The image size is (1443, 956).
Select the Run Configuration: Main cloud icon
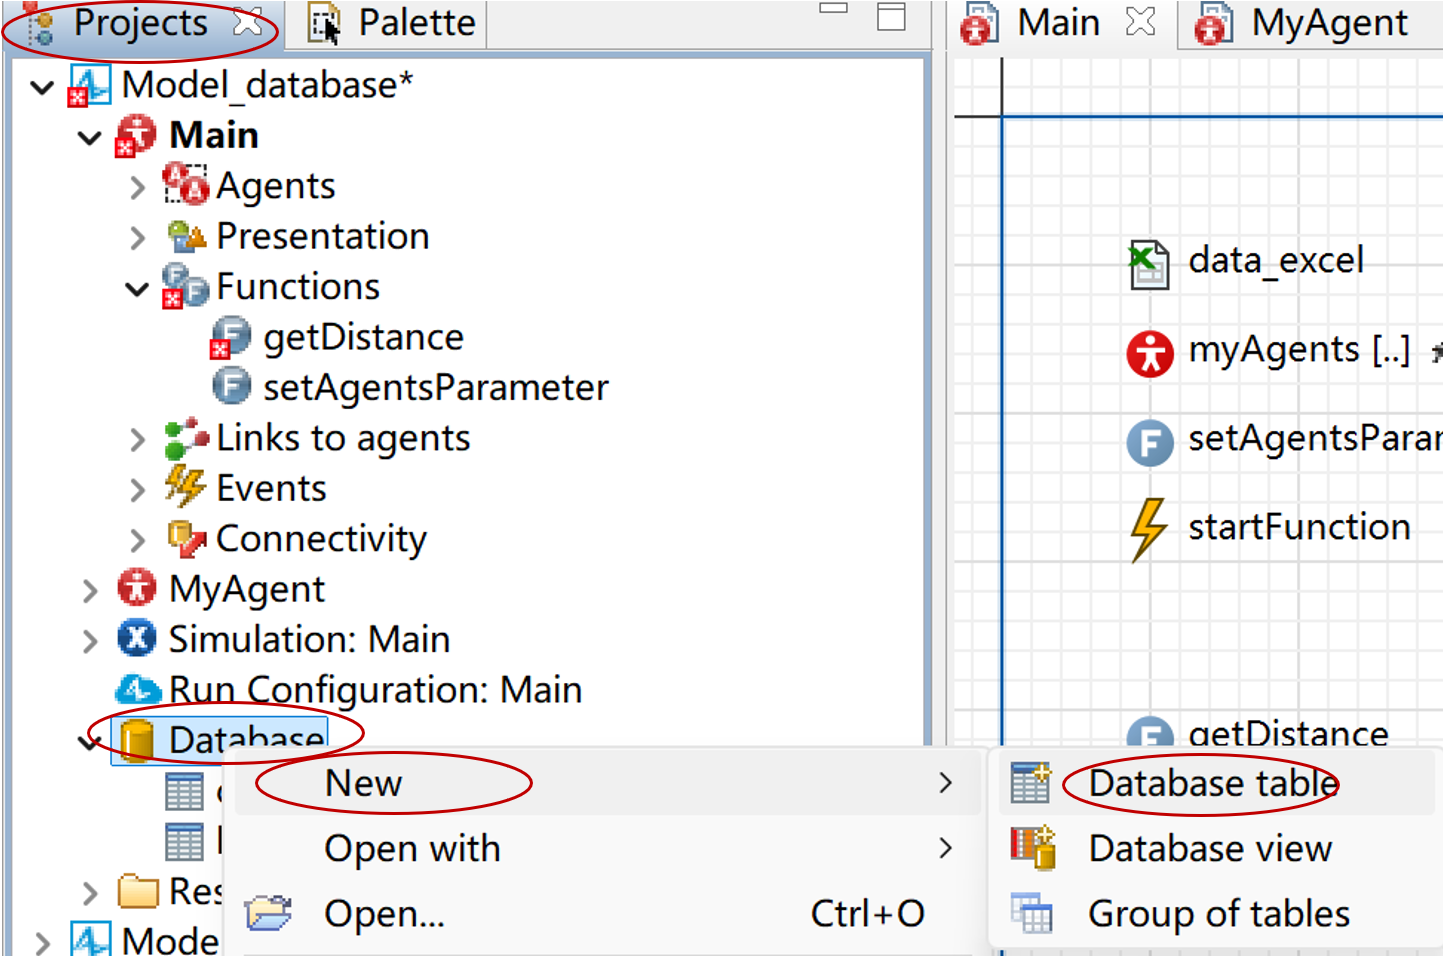pos(137,689)
